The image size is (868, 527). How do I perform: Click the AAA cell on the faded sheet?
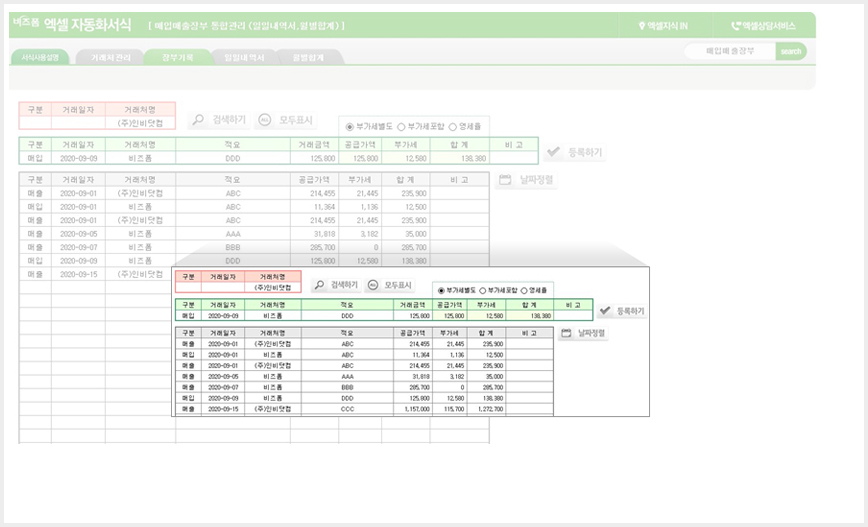click(x=233, y=234)
